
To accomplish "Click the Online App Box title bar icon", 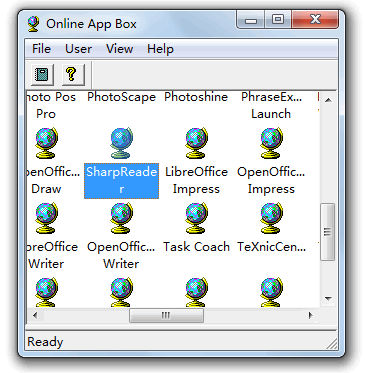I will (x=33, y=24).
